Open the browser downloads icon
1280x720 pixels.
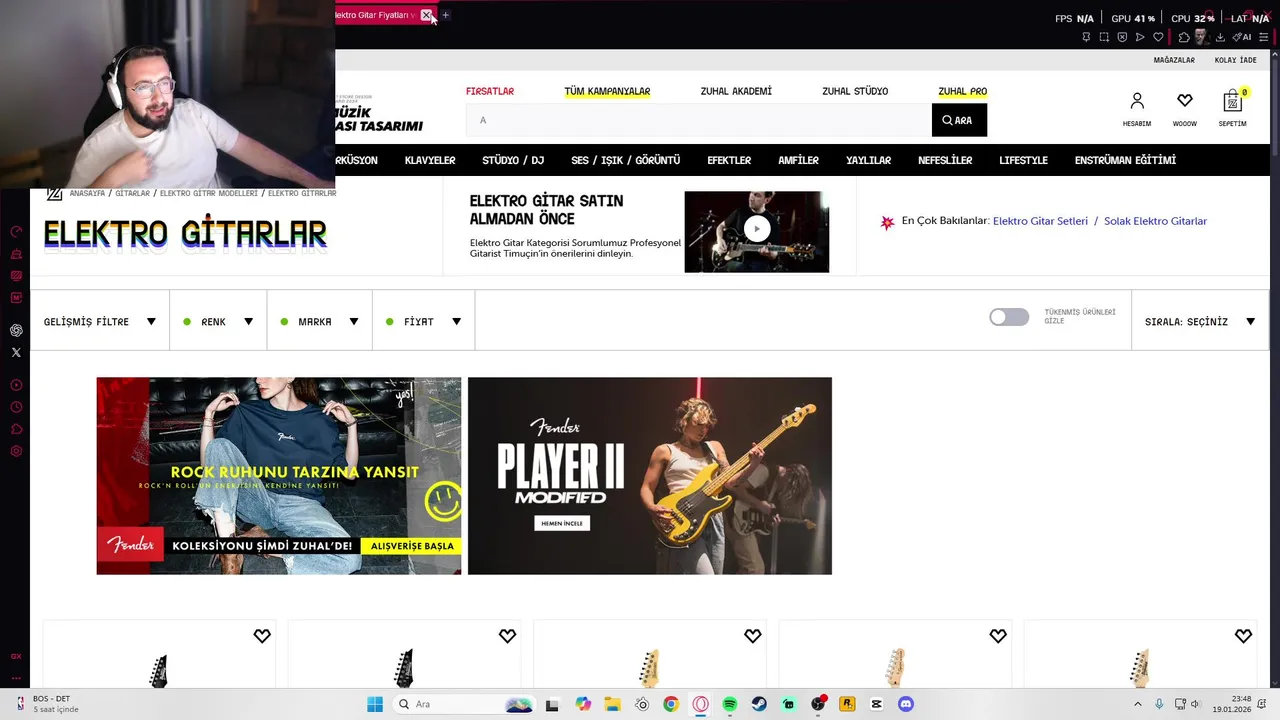[1220, 37]
